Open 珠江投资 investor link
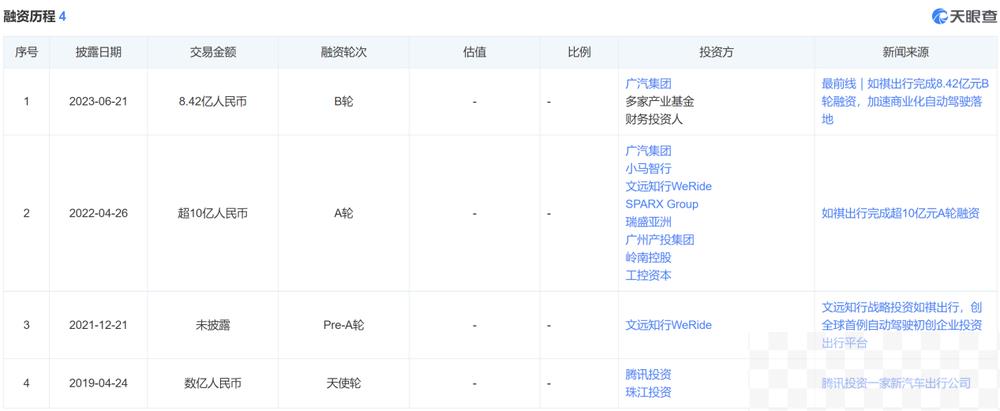The image size is (1000, 411). pyautogui.click(x=649, y=392)
